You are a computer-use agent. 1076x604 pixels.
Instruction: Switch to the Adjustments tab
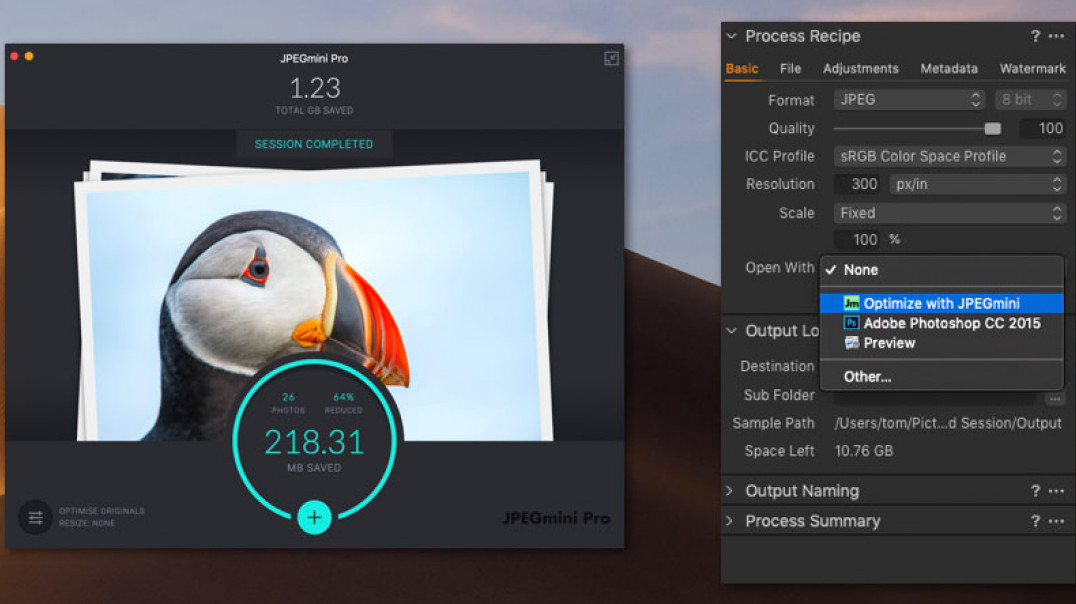[x=861, y=69]
